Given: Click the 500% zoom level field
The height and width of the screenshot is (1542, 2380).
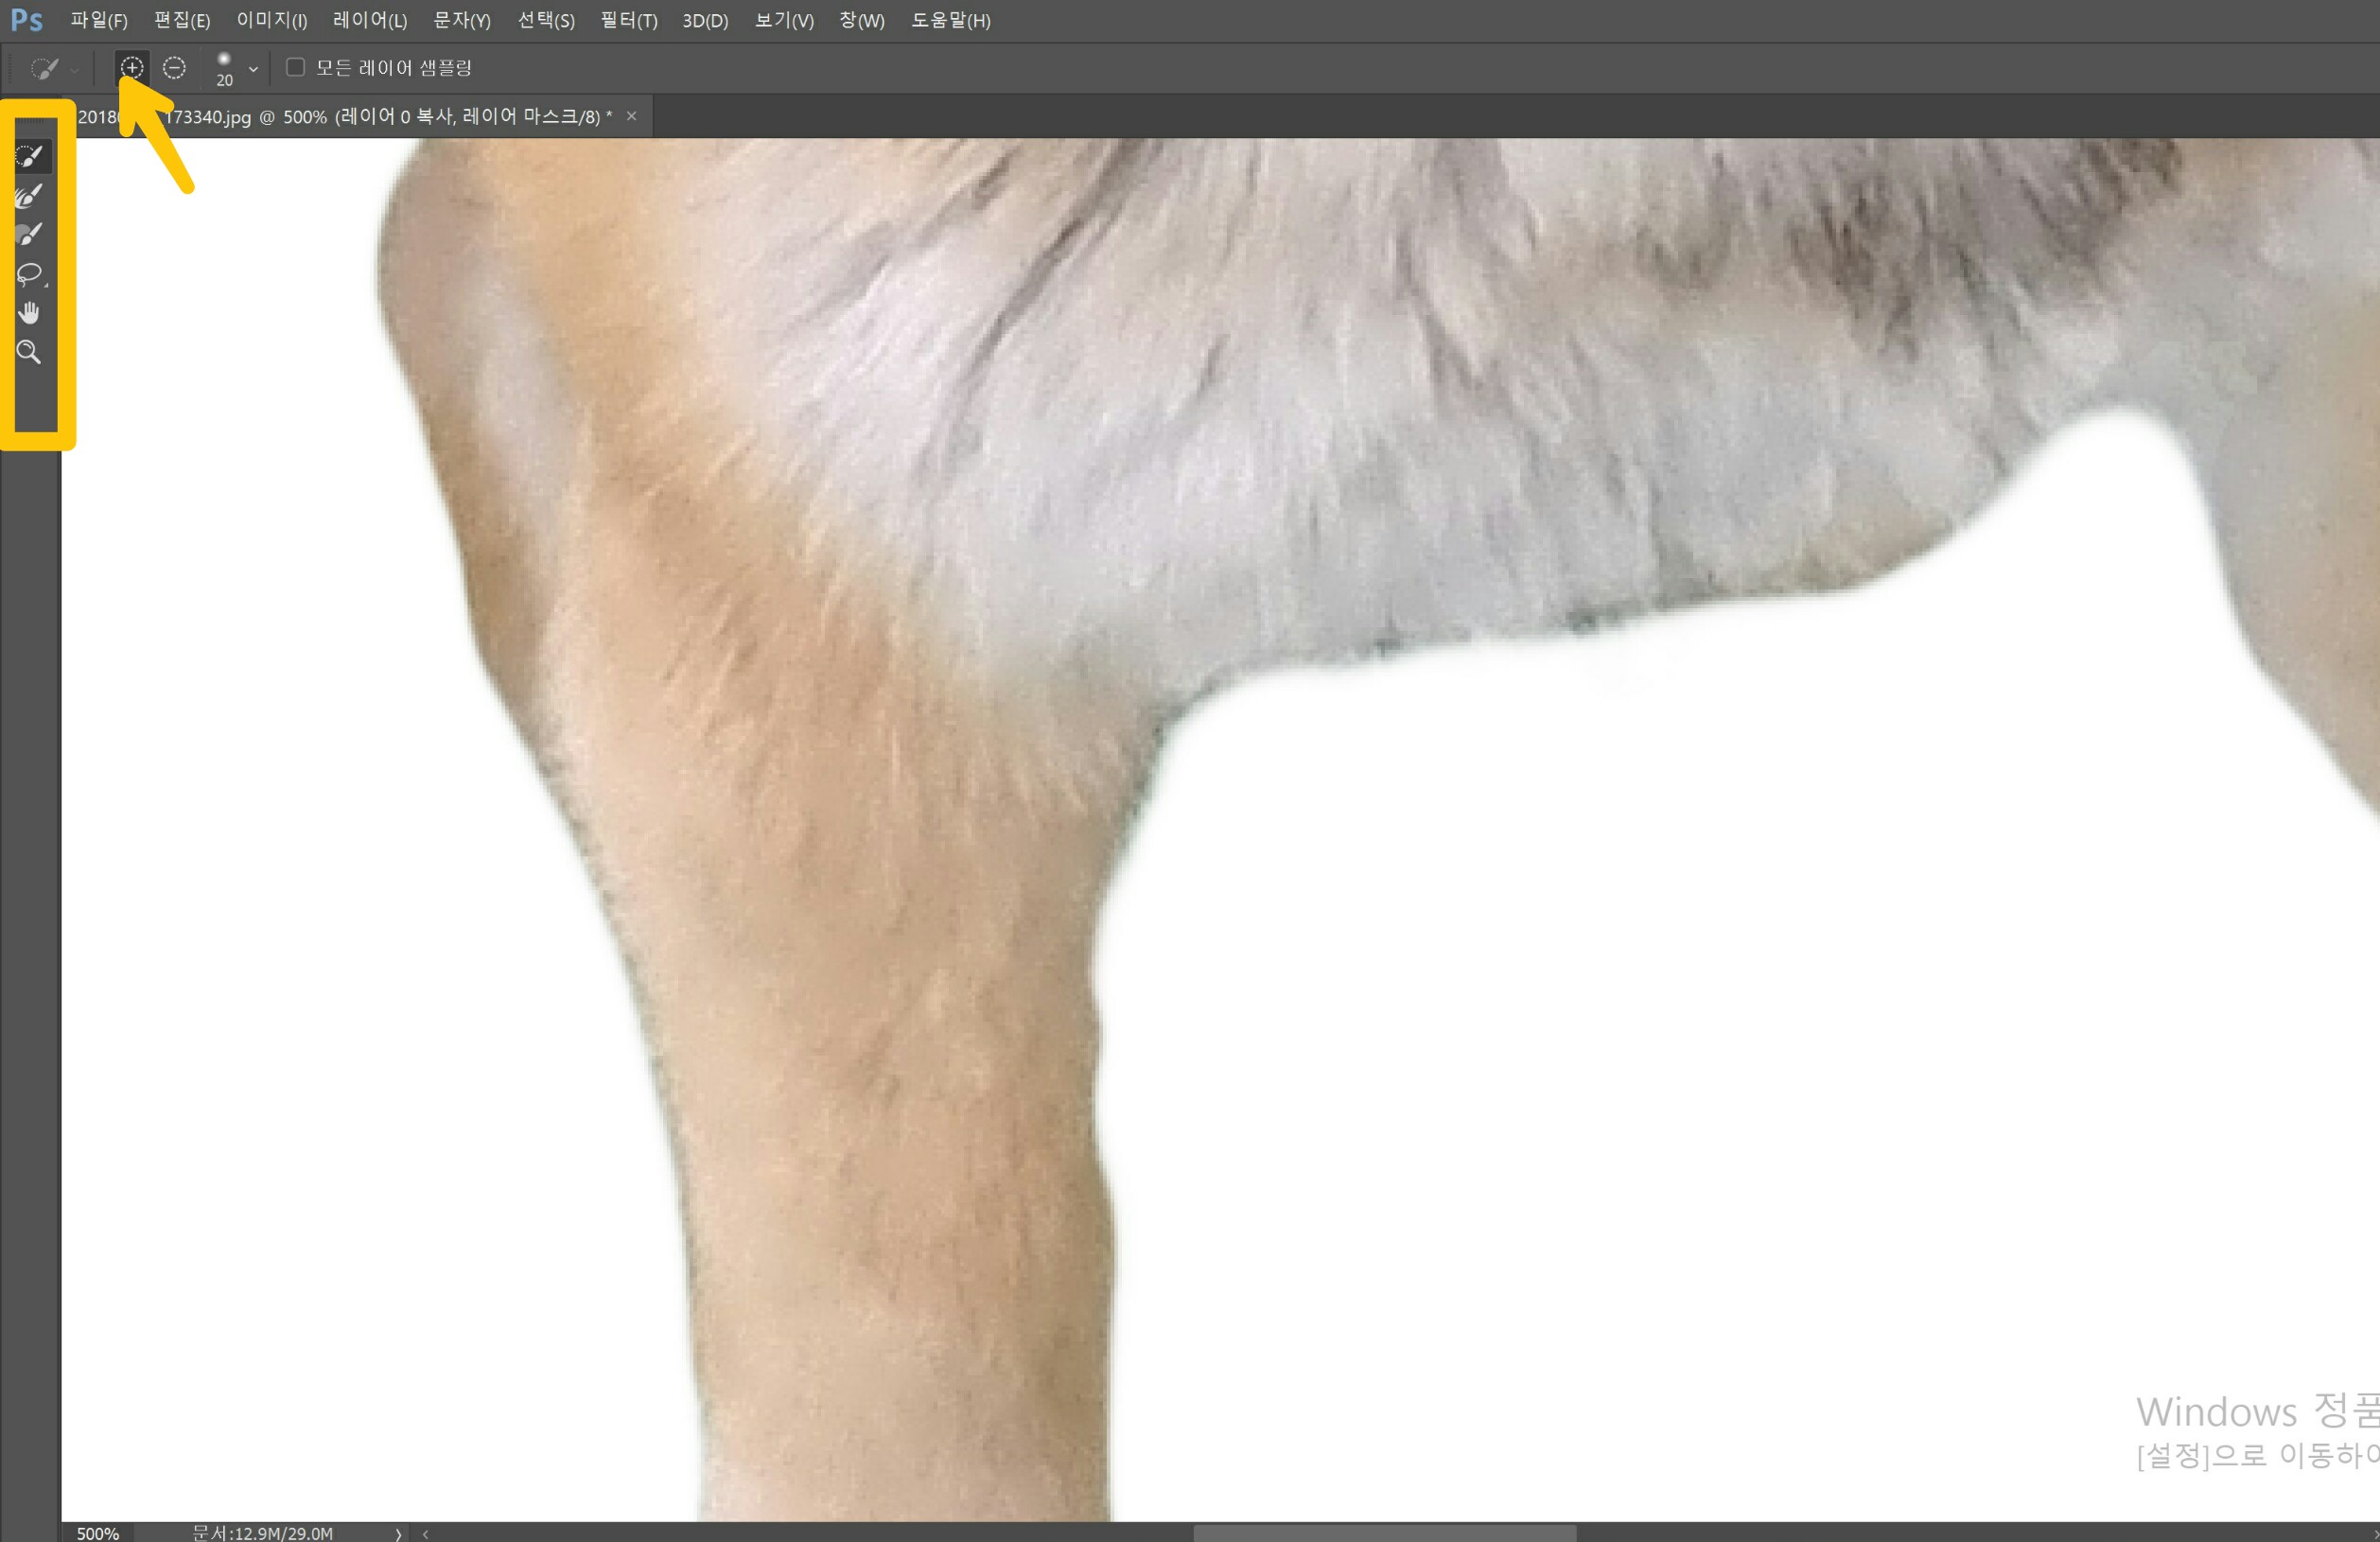Looking at the screenshot, I should point(98,1533).
